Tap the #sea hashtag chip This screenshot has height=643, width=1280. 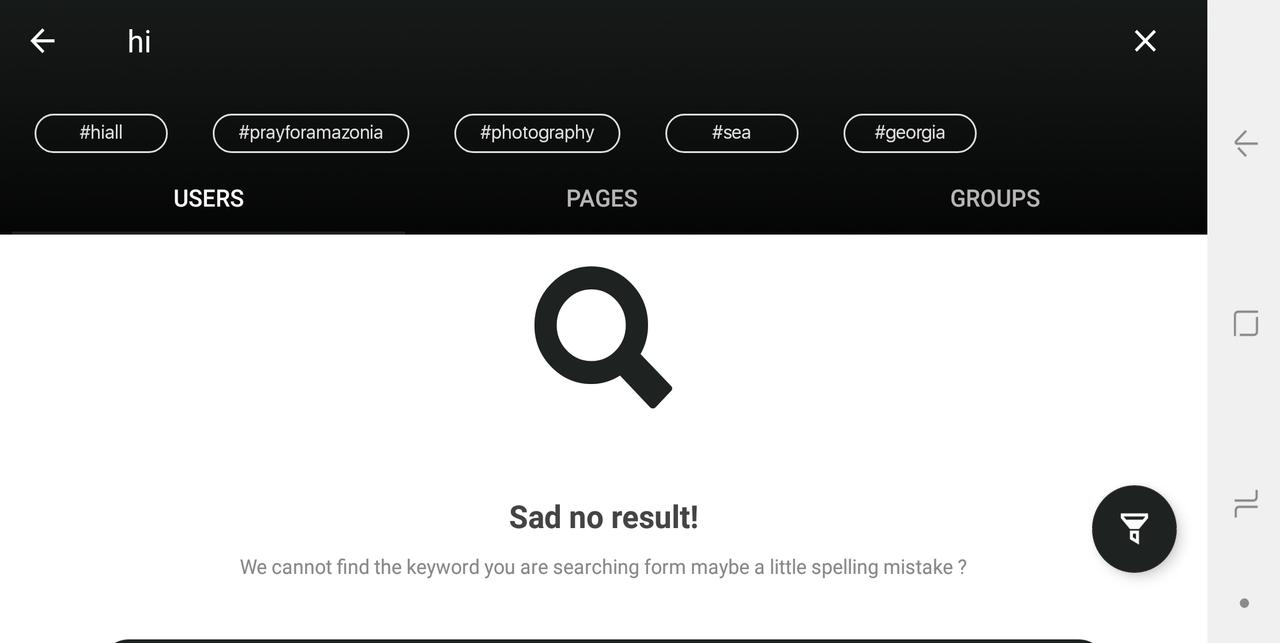click(x=732, y=133)
